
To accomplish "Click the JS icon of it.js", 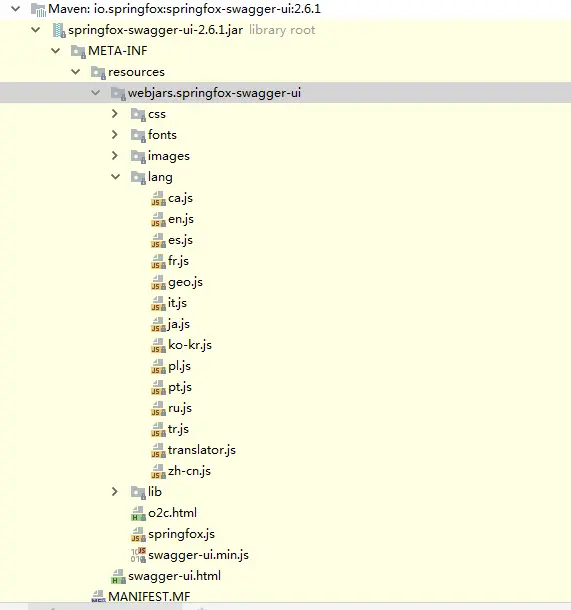I will click(158, 303).
